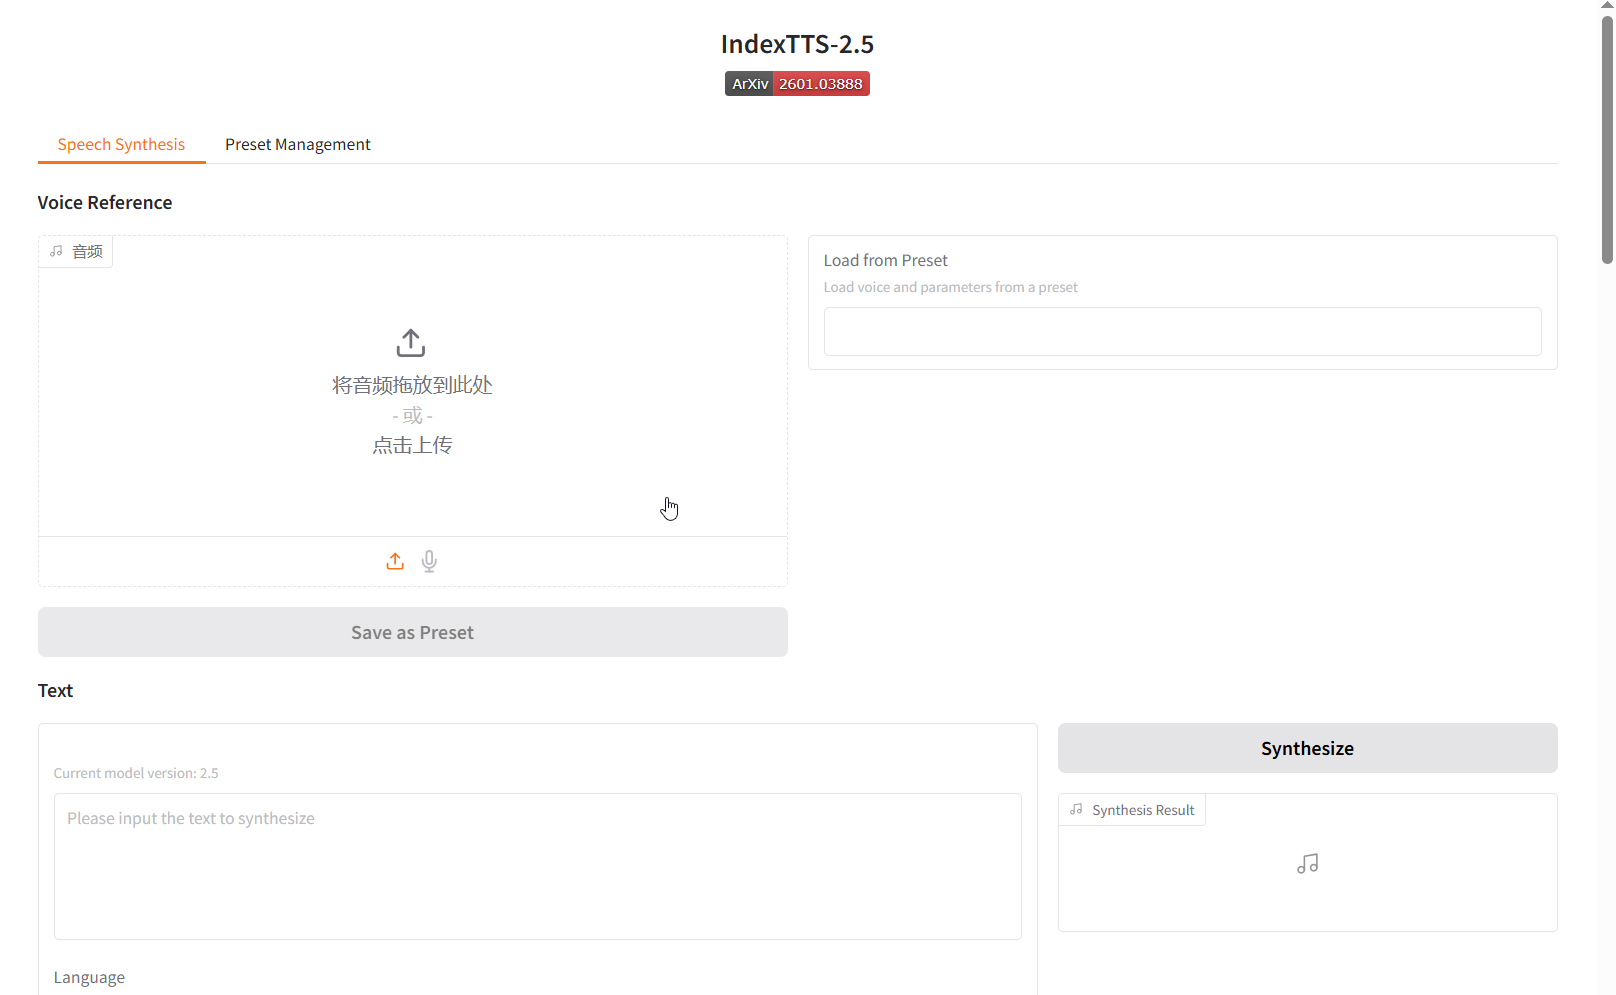Click the Save as Preset button
Image resolution: width=1616 pixels, height=995 pixels.
click(x=413, y=632)
